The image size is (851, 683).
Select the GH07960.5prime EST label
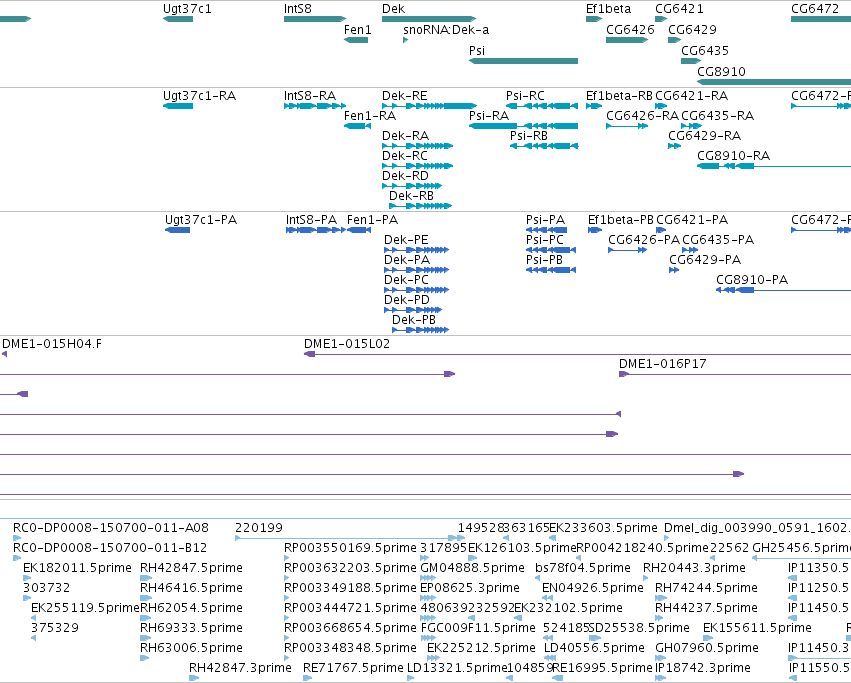click(707, 647)
